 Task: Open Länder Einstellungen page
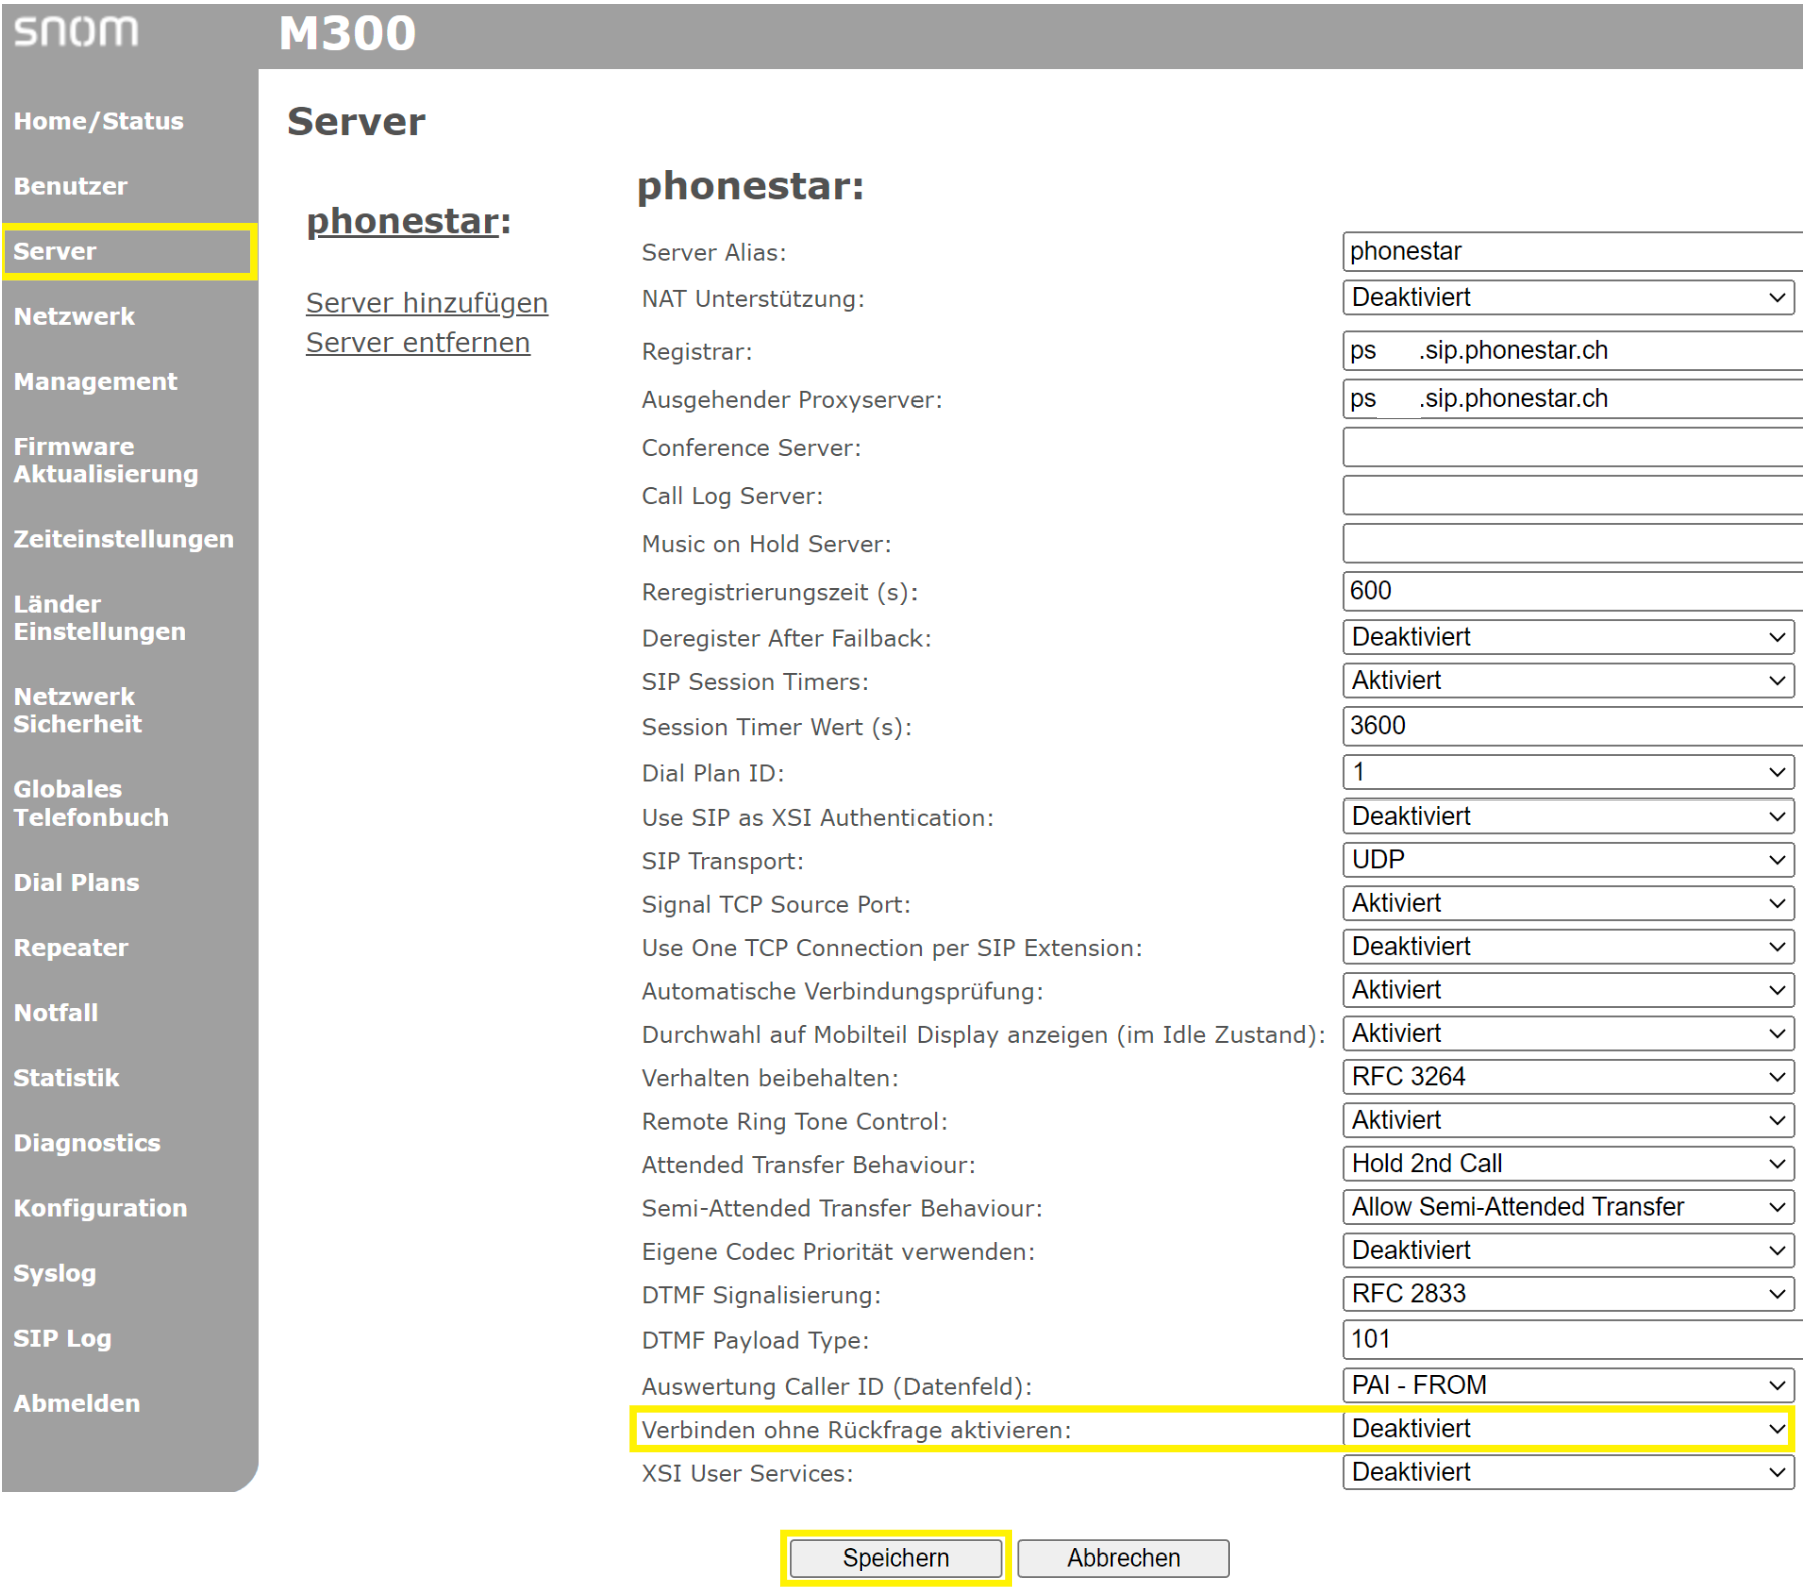99,618
